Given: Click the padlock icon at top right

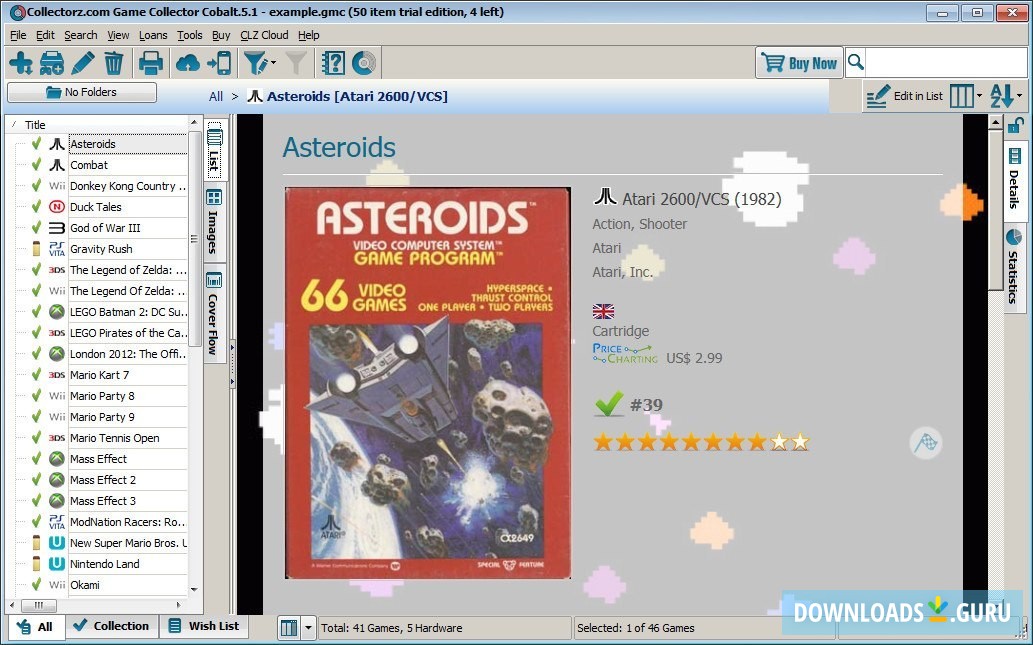Looking at the screenshot, I should pyautogui.click(x=1016, y=124).
